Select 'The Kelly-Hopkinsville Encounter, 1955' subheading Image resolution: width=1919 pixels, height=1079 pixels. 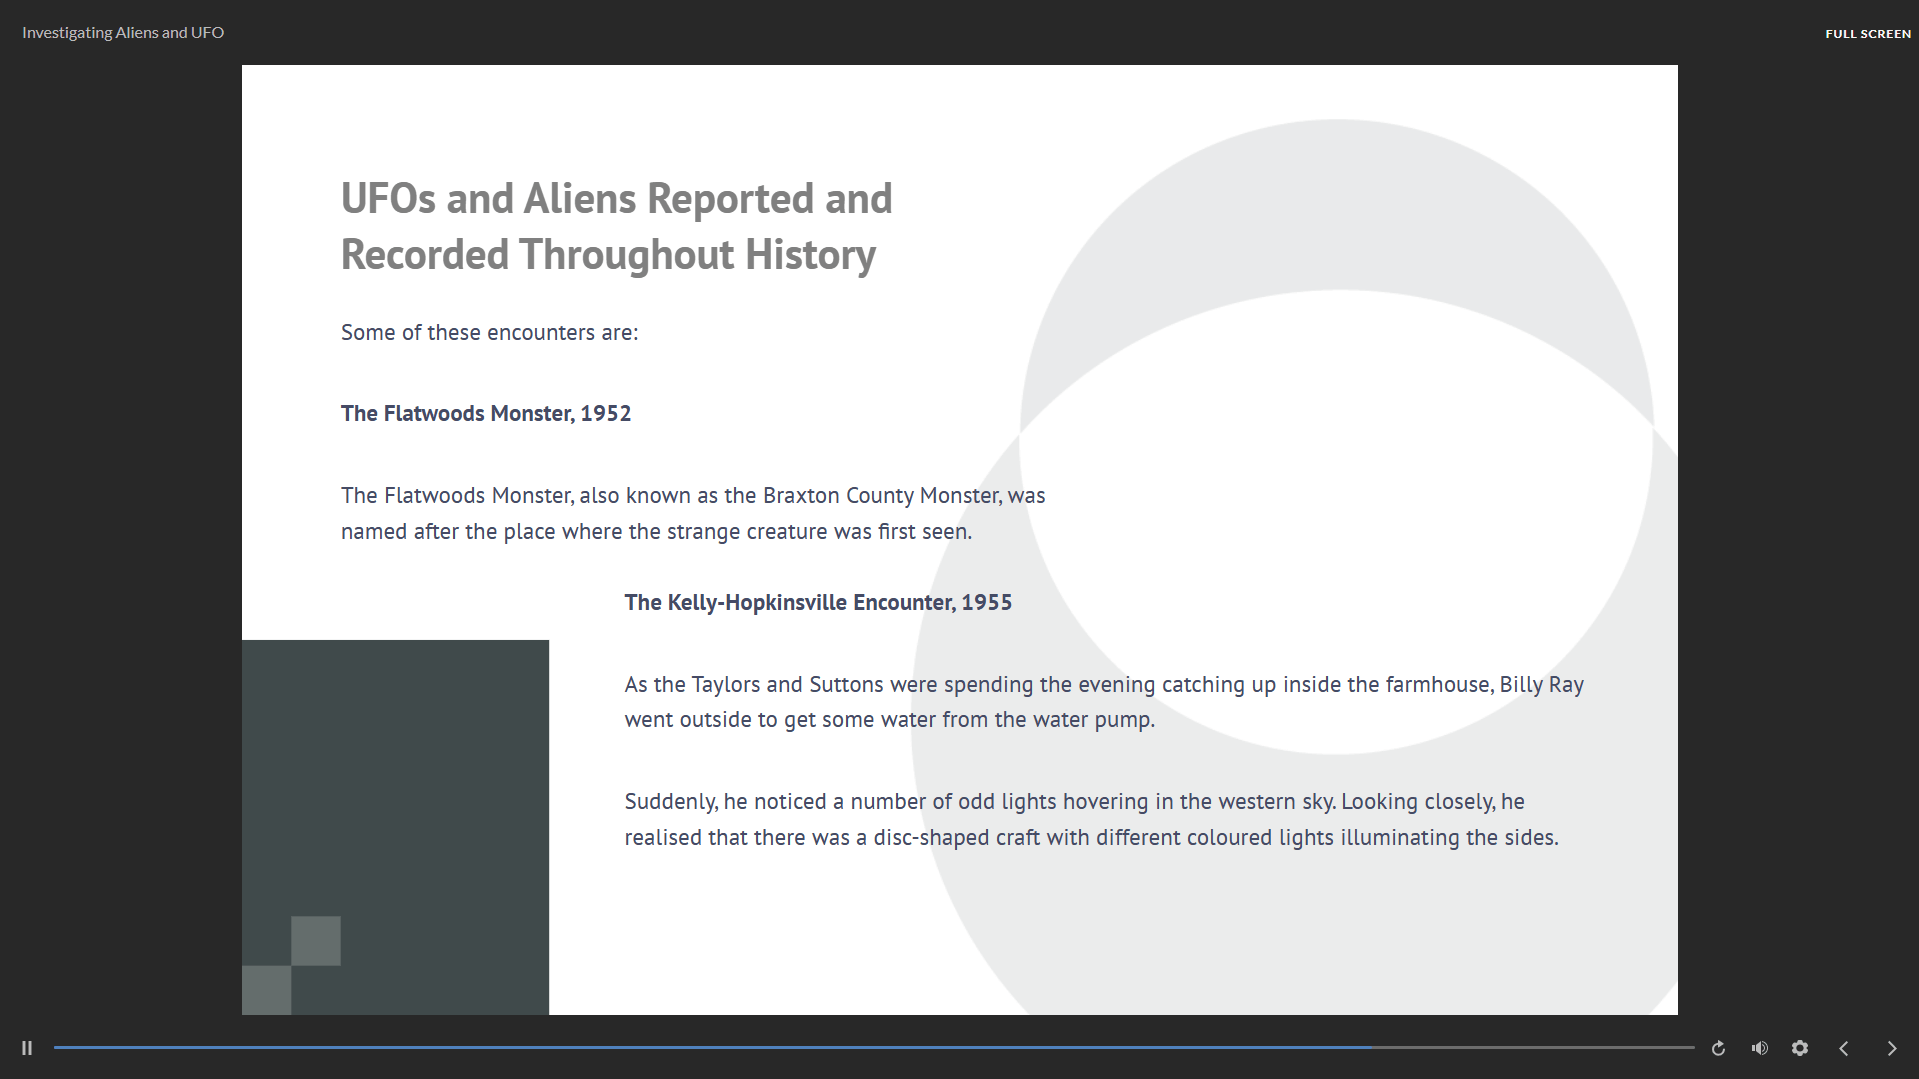pos(817,602)
